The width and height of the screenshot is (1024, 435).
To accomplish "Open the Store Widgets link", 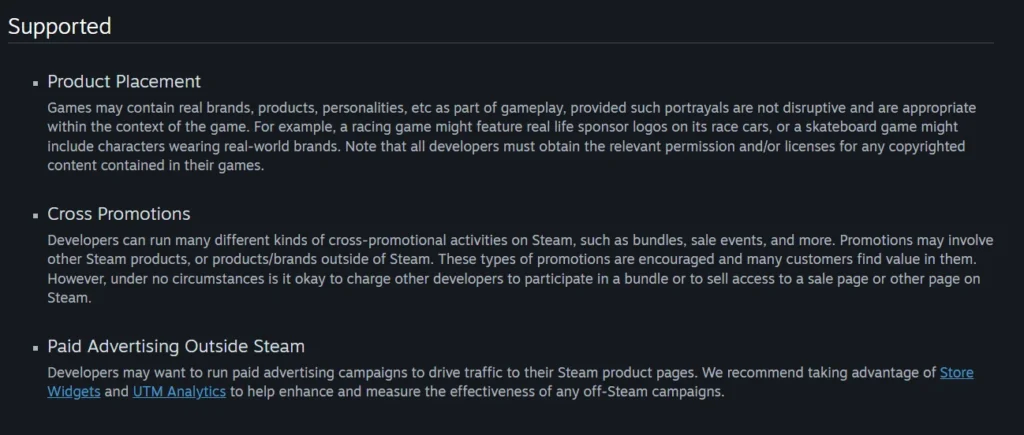I will tap(956, 373).
